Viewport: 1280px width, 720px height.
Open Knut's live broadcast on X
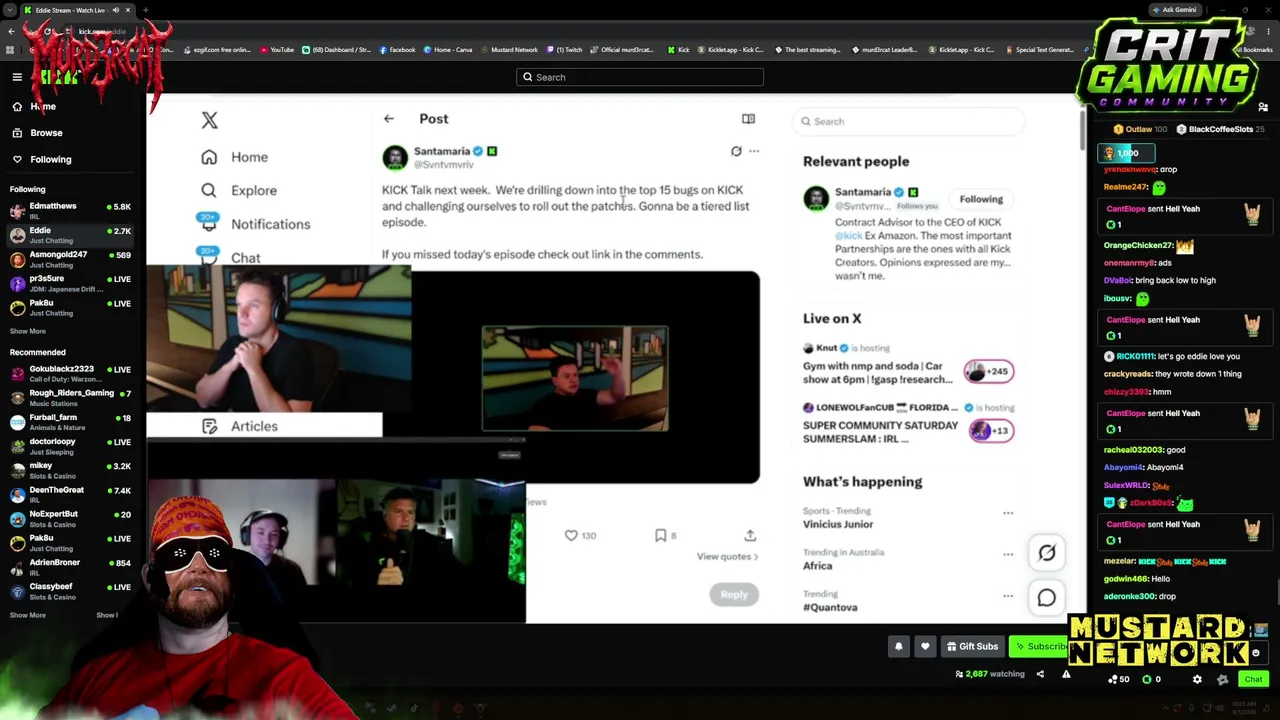point(909,364)
